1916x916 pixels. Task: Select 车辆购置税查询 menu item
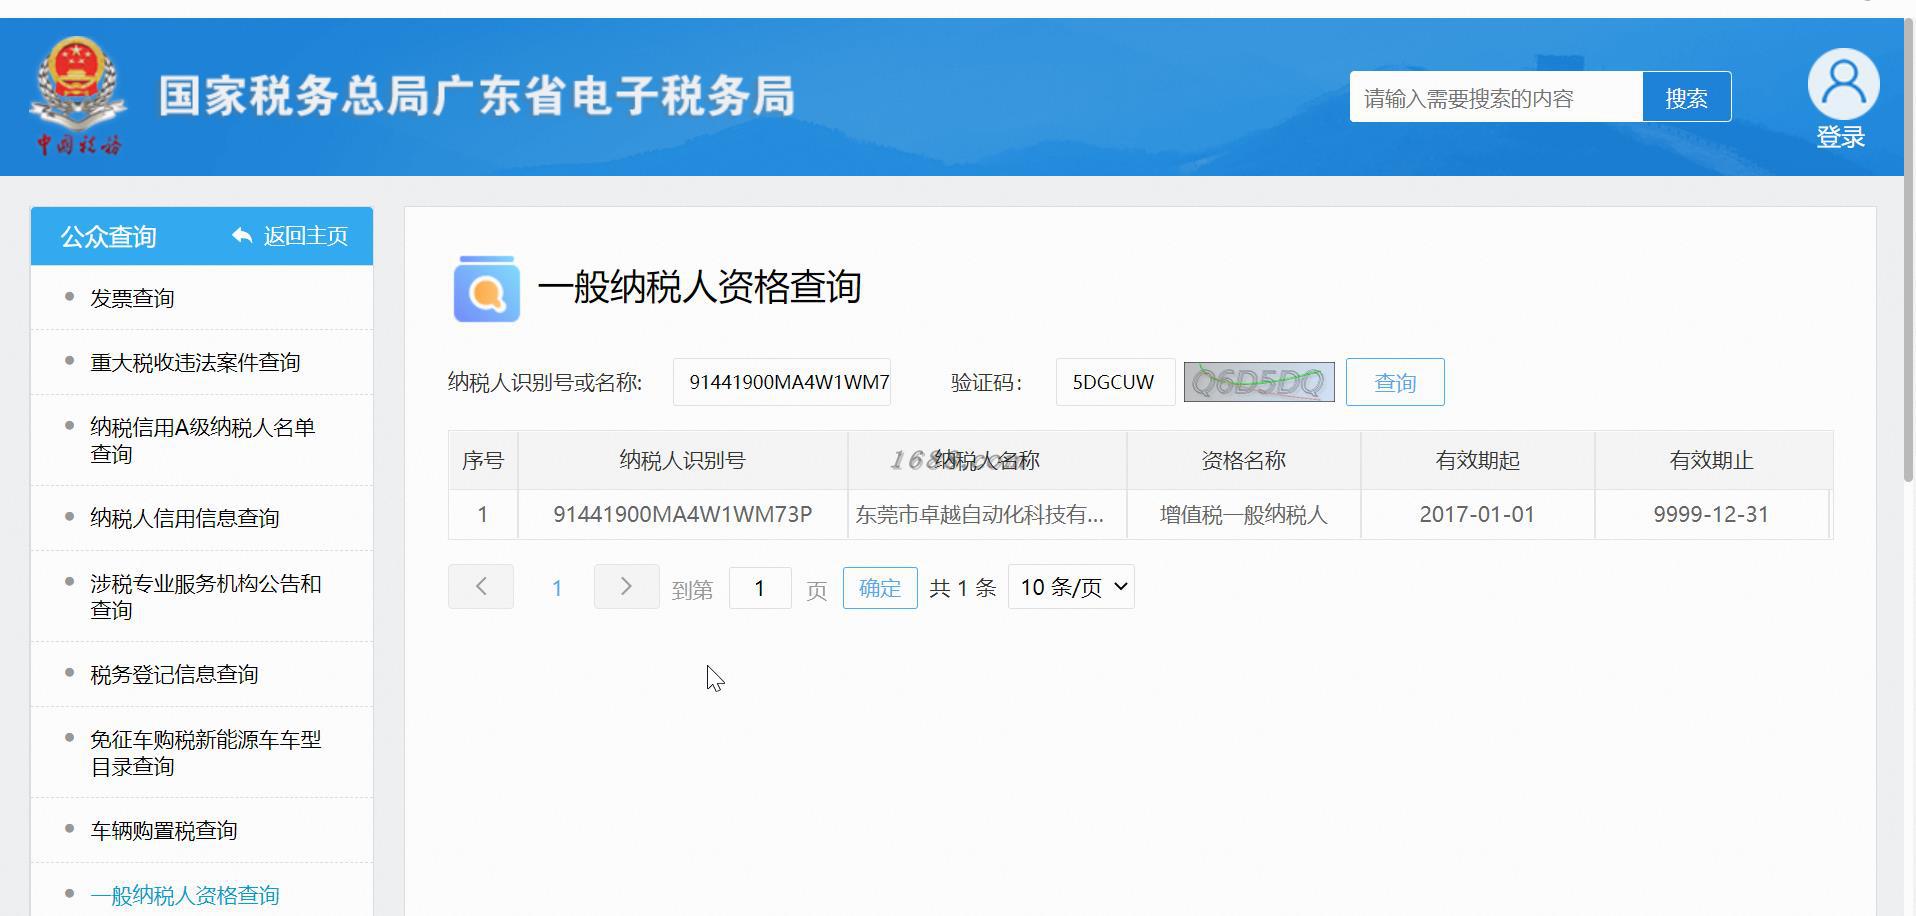coord(164,830)
